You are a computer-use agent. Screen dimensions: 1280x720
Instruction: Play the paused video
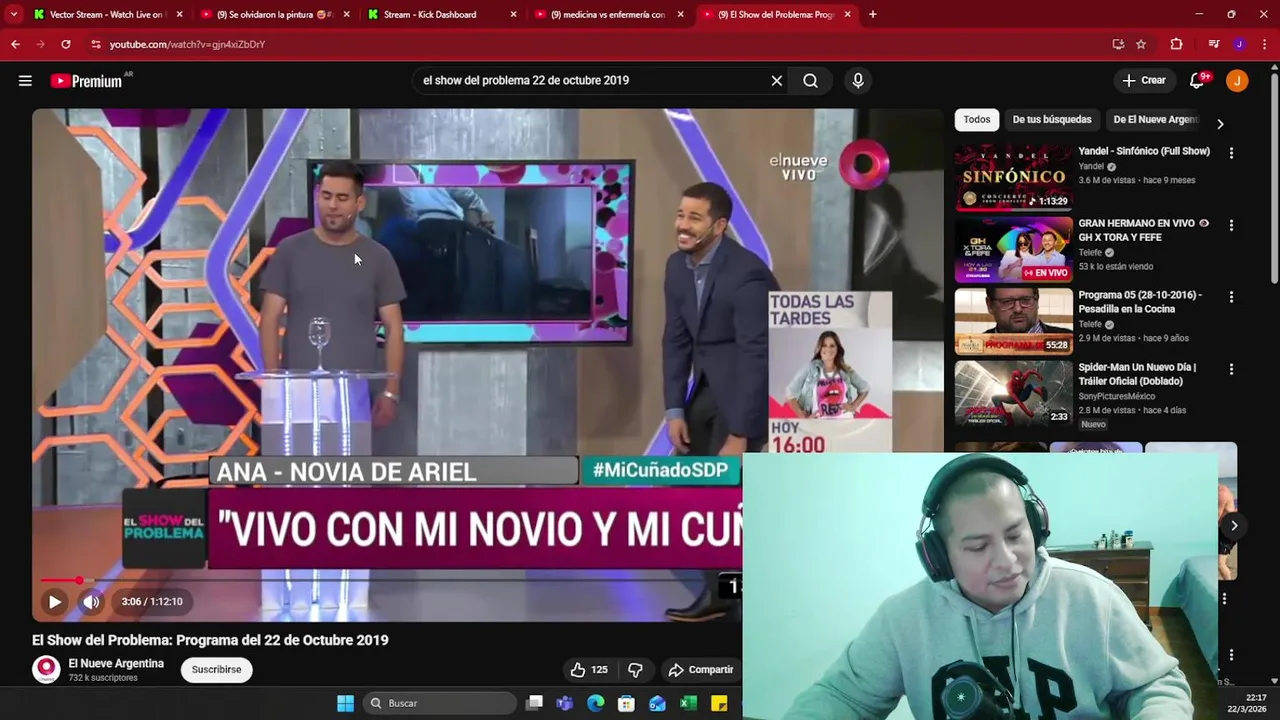(54, 602)
